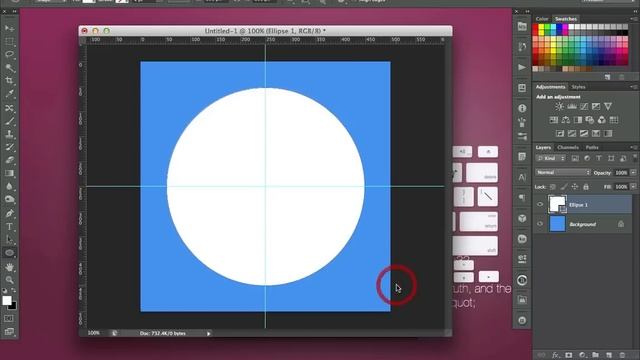Image resolution: width=640 pixels, height=360 pixels.
Task: Select the Brush tool
Action: point(9,121)
